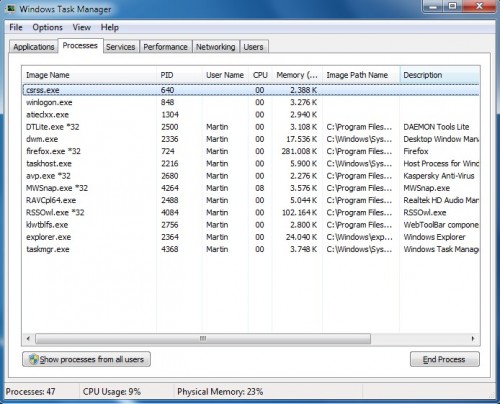
Task: Click the horizontal scrollbar left arrow
Action: coord(28,339)
